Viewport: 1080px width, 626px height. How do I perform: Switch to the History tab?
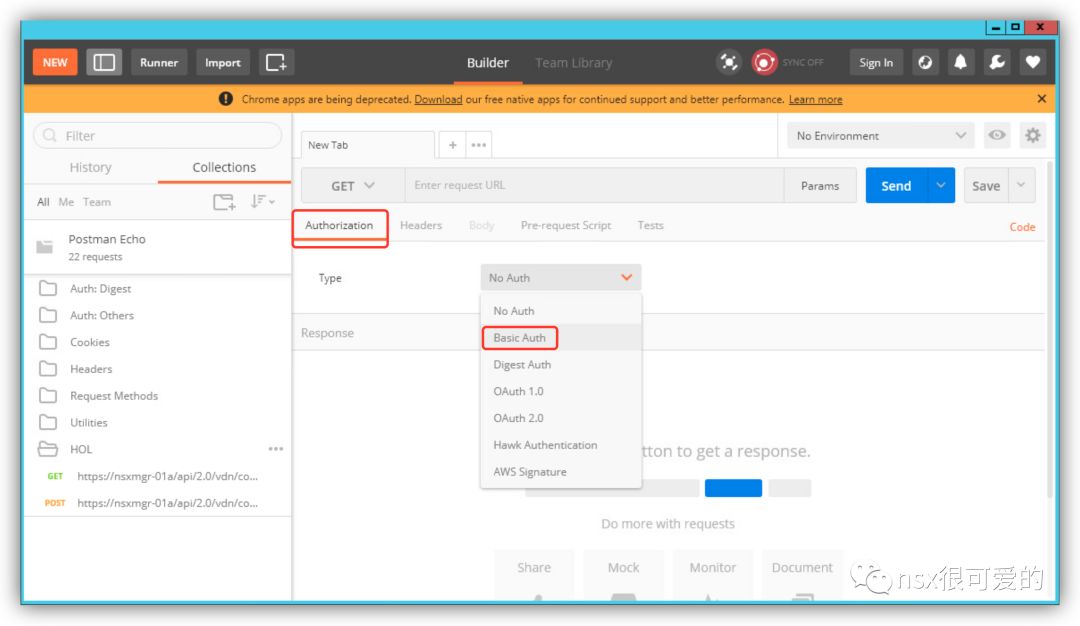(x=90, y=167)
